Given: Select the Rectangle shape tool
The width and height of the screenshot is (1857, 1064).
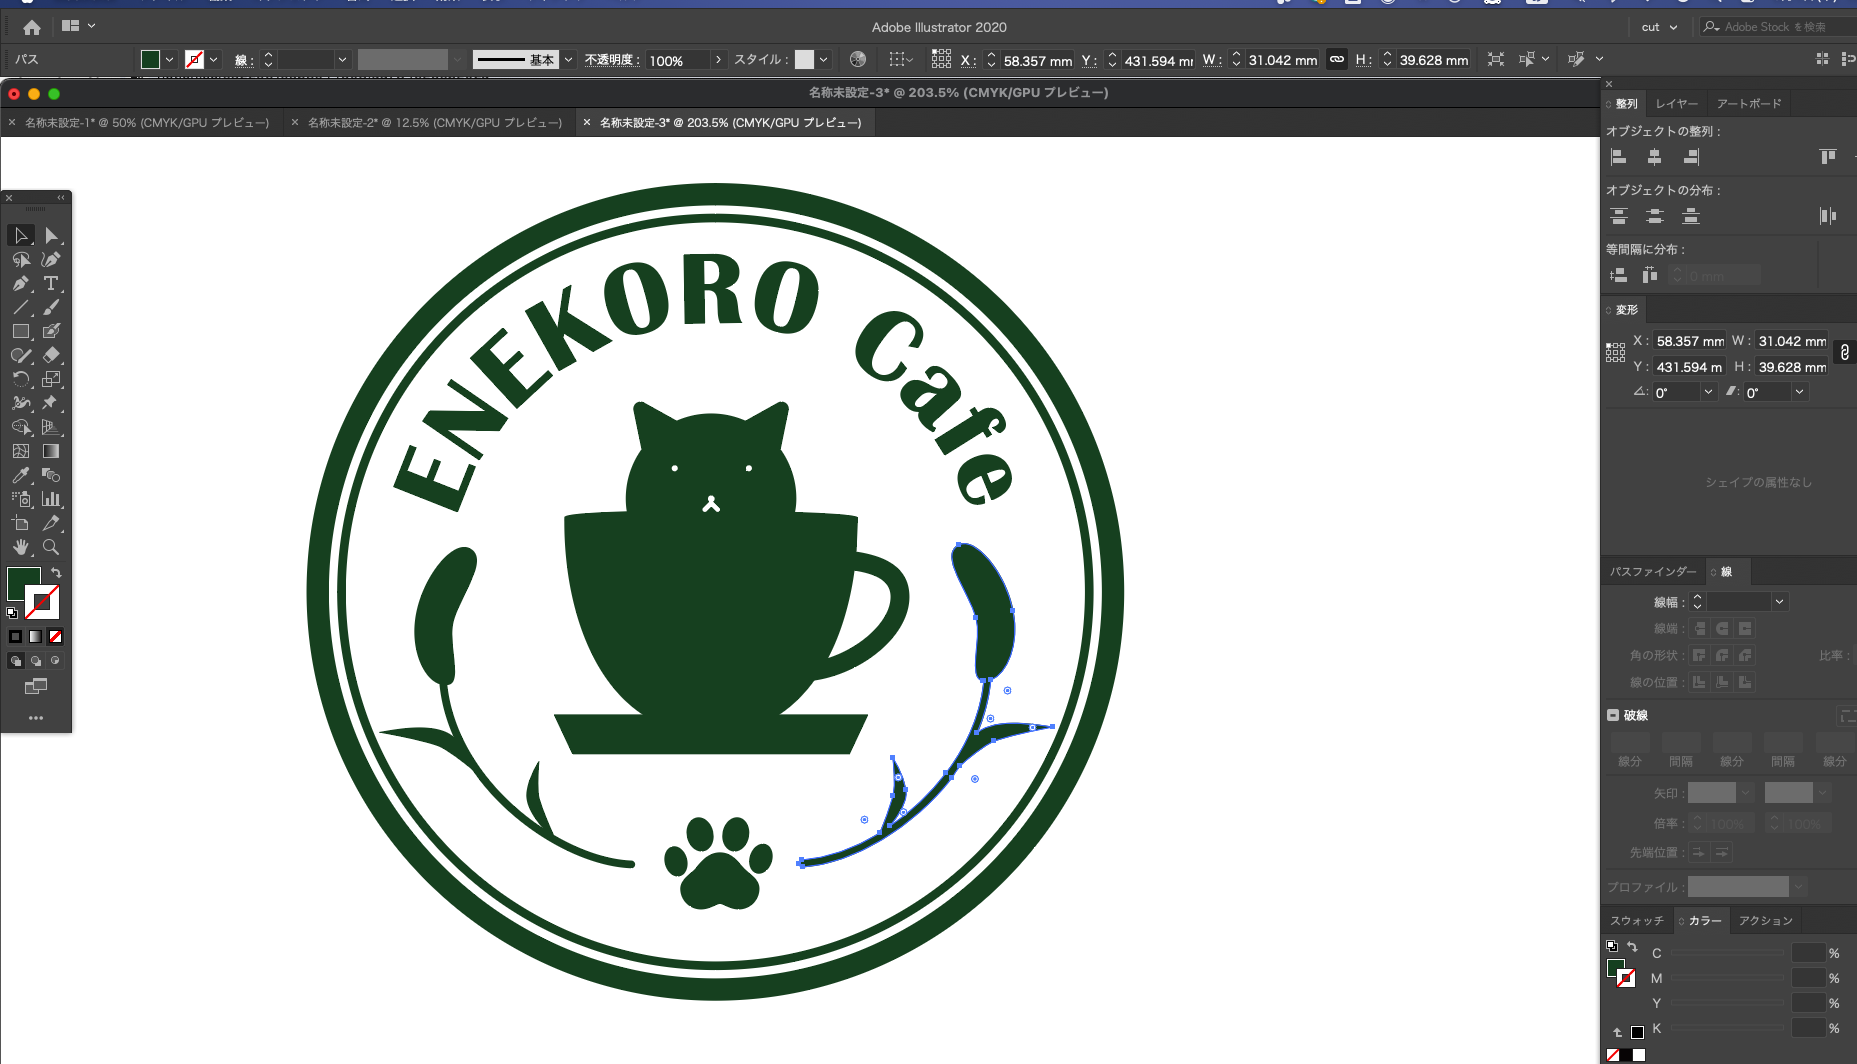Looking at the screenshot, I should click(x=20, y=332).
